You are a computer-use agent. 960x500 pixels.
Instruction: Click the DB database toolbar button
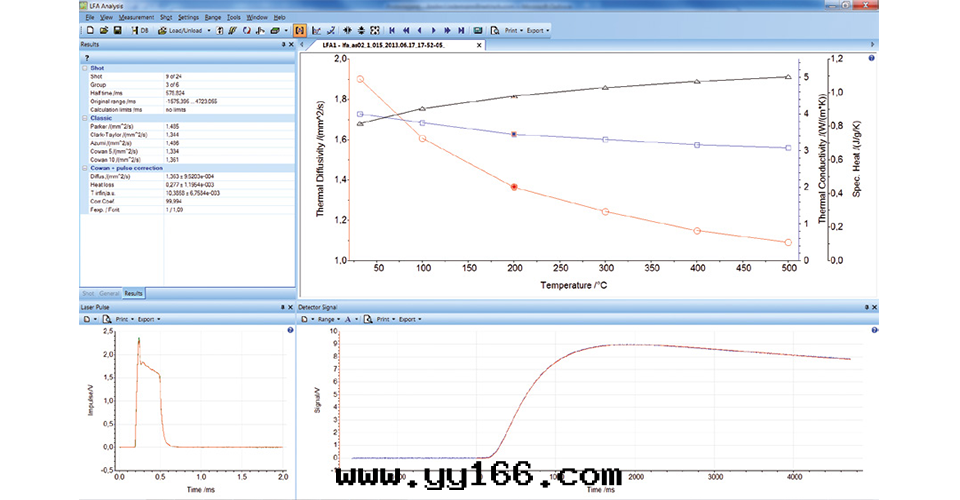(141, 30)
